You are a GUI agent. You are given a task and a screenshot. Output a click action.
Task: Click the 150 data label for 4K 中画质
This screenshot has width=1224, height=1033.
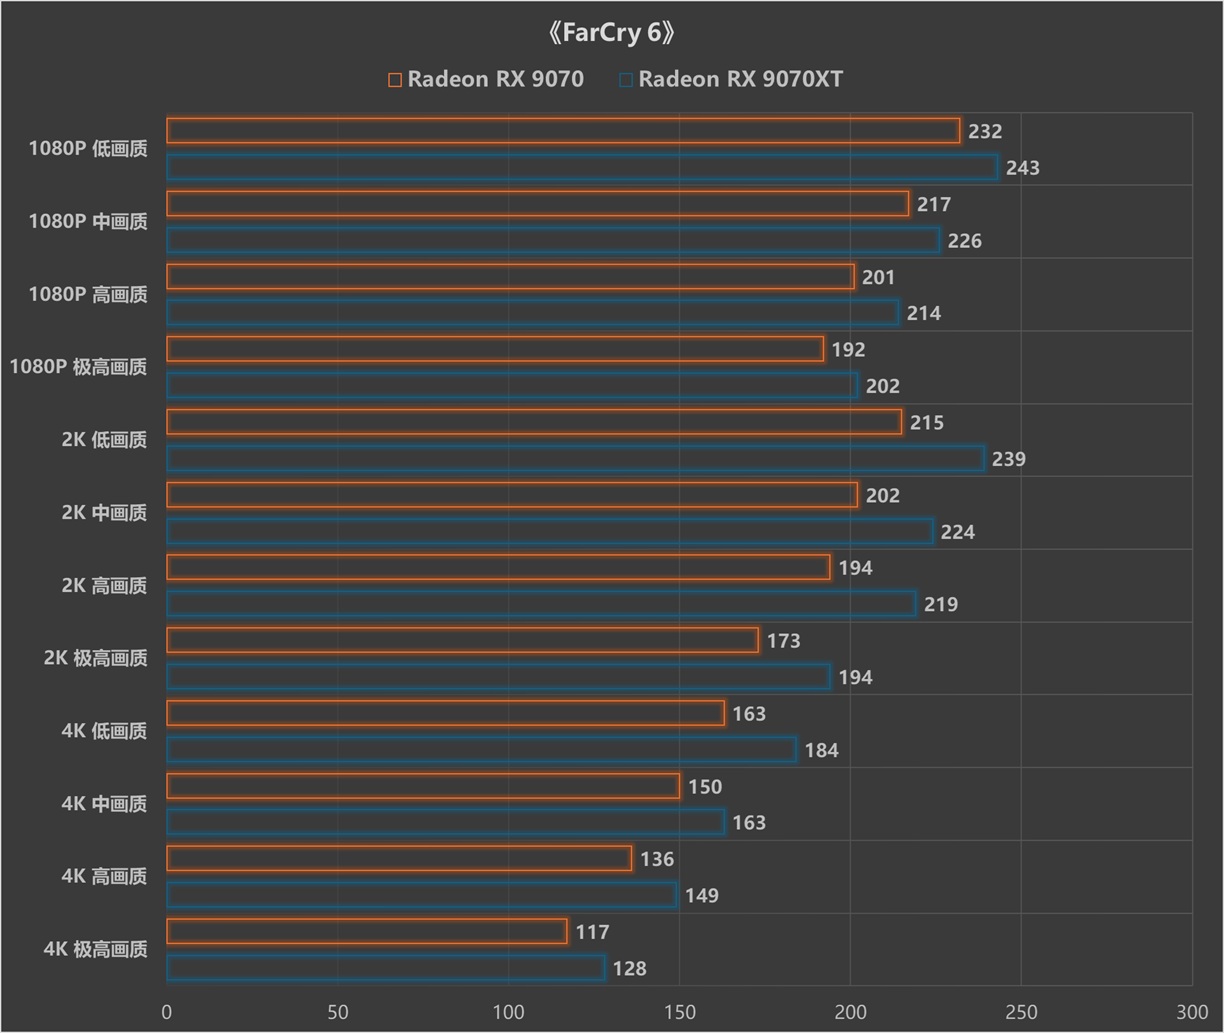coord(705,787)
